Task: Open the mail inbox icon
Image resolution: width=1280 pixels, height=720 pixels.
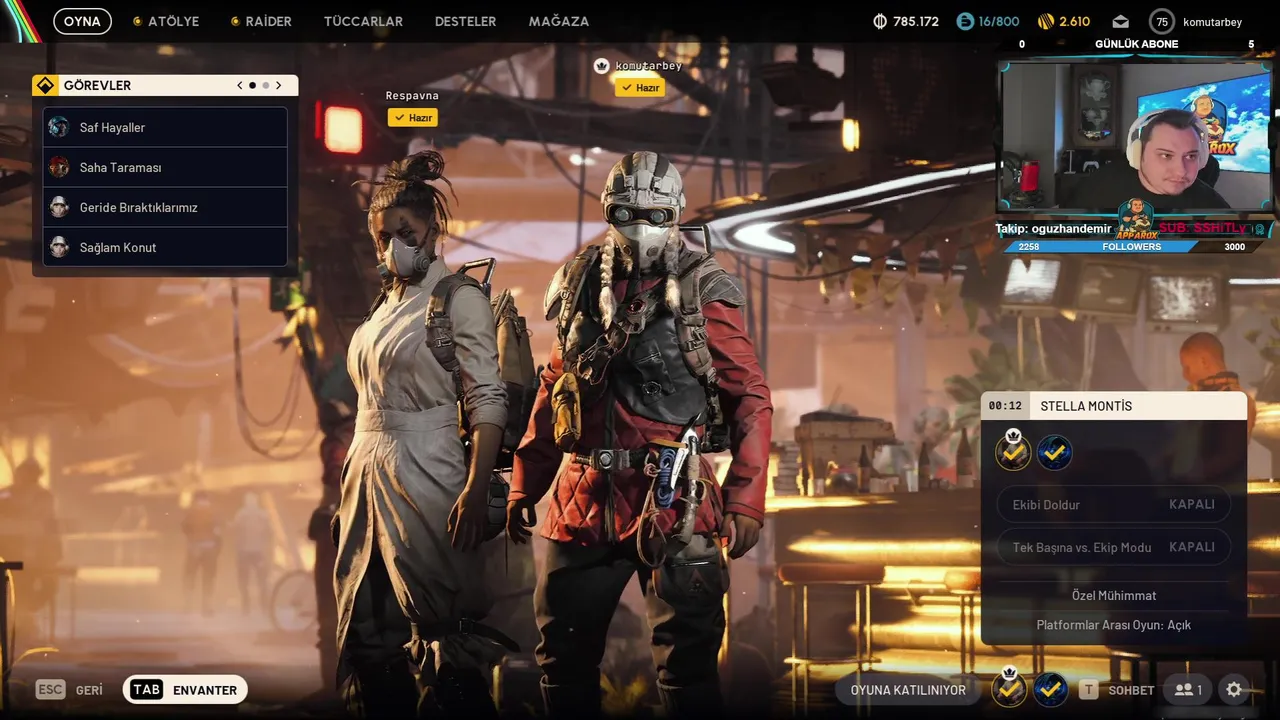Action: pyautogui.click(x=1120, y=21)
